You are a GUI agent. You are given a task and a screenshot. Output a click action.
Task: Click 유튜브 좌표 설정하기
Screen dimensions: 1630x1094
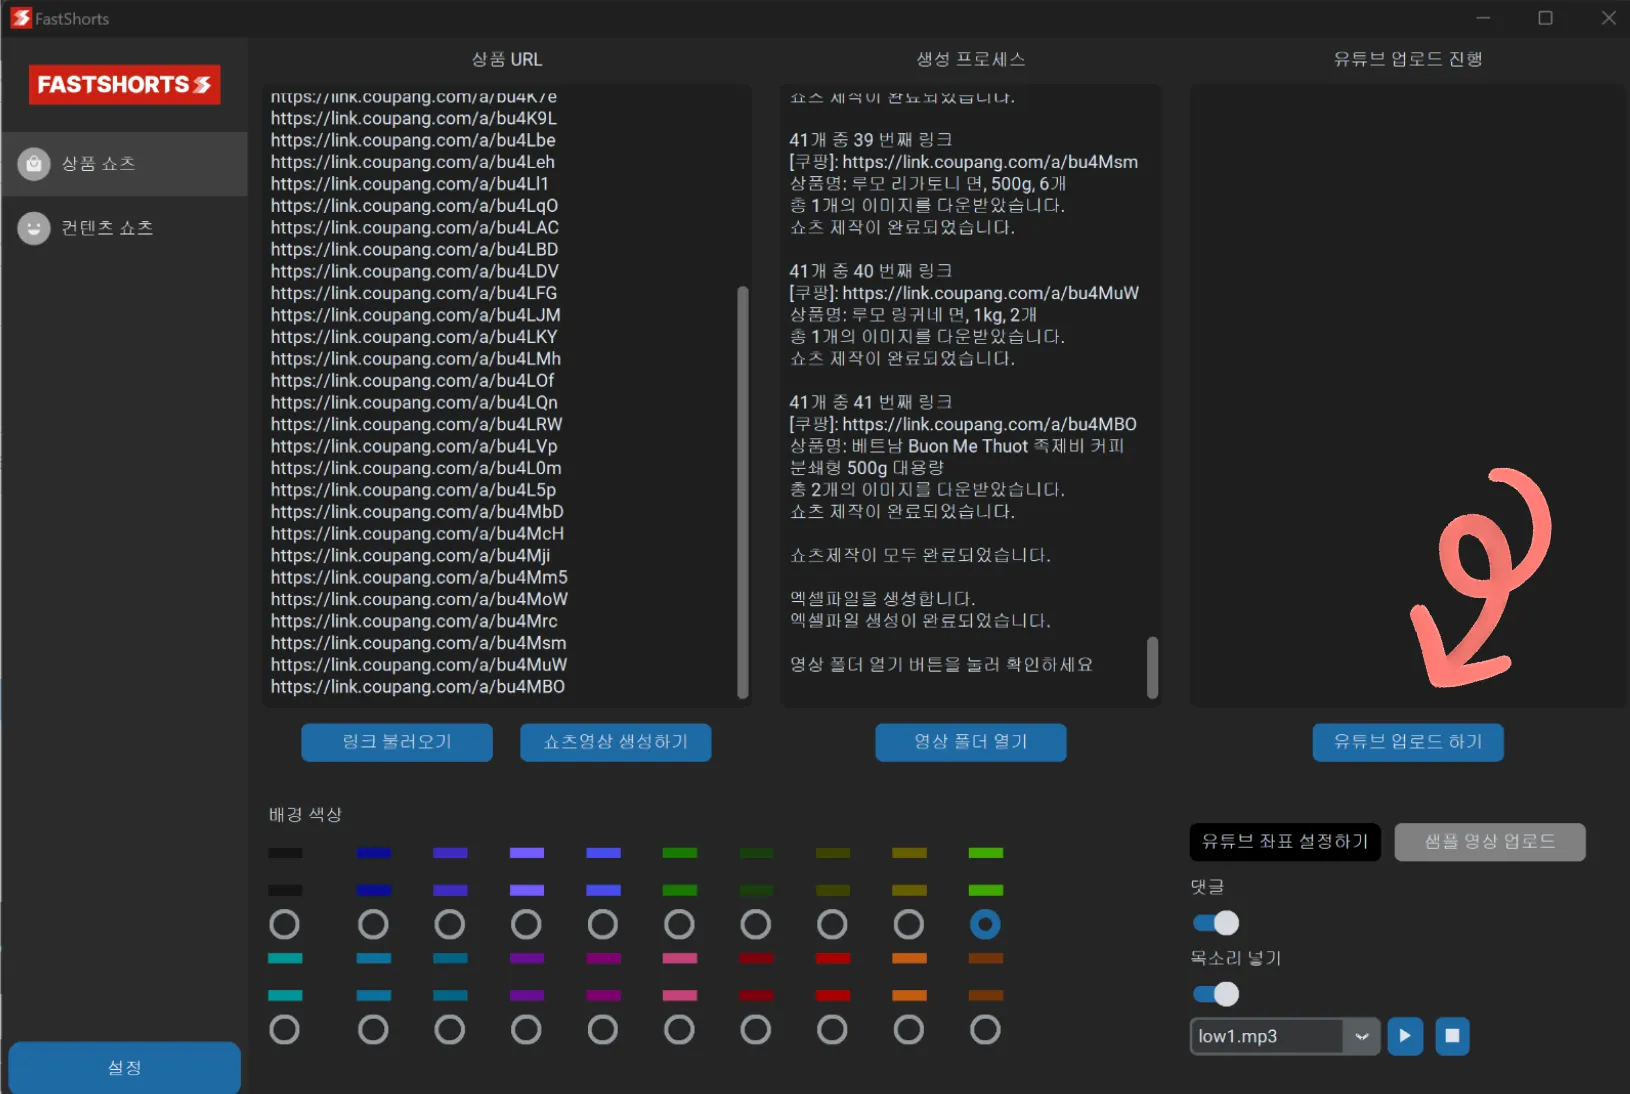click(1285, 842)
